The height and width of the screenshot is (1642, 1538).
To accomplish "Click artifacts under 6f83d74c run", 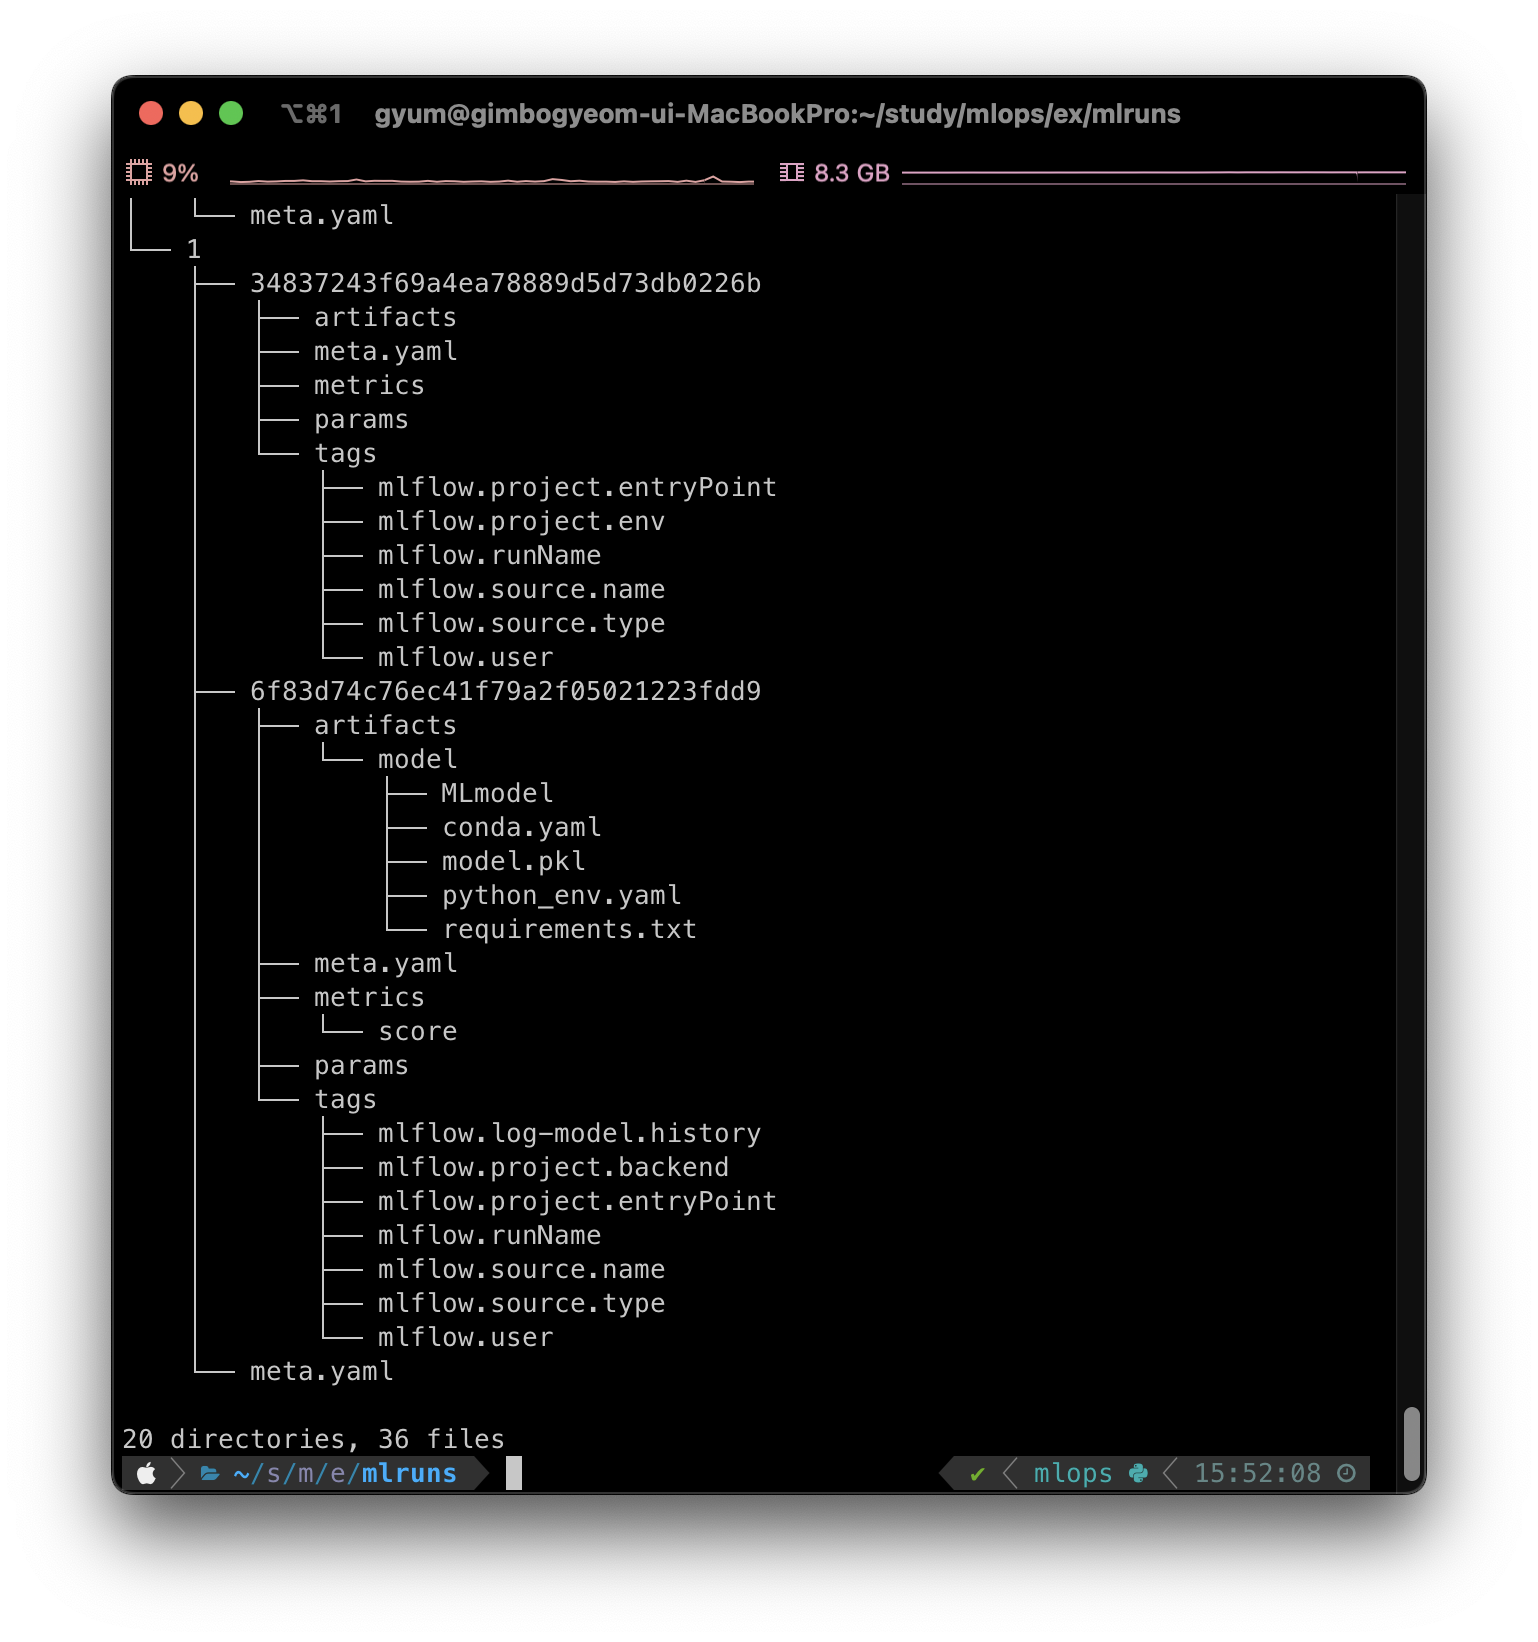I will click(x=386, y=725).
